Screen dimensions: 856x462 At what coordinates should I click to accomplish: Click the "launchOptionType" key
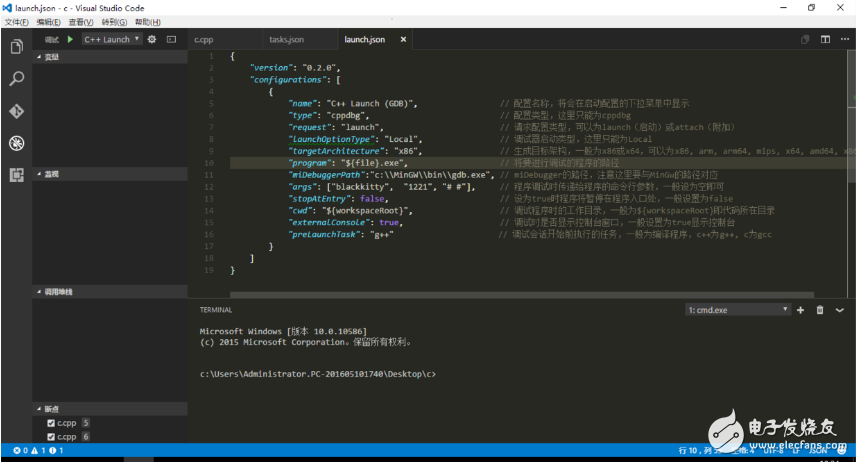click(331, 139)
